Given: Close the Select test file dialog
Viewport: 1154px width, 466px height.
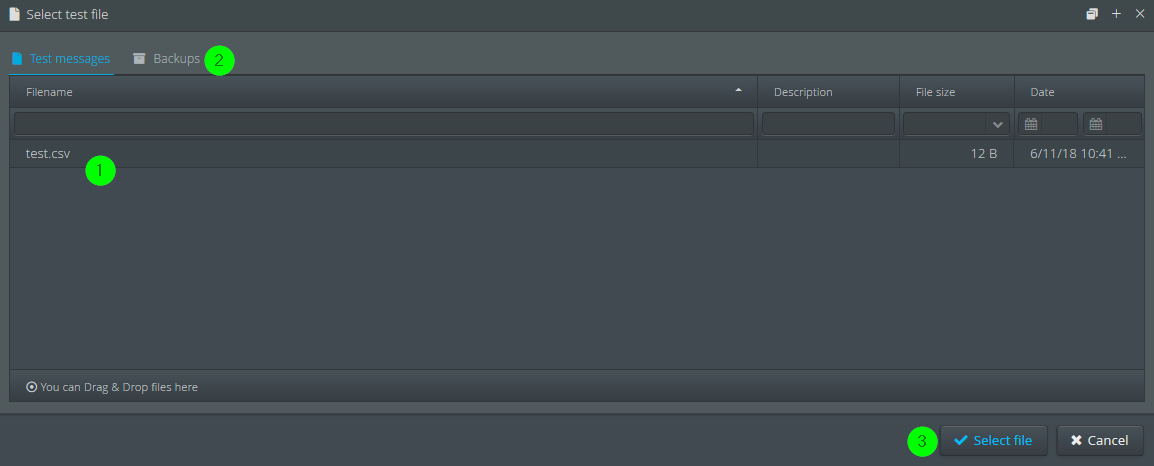Looking at the screenshot, I should [1140, 14].
